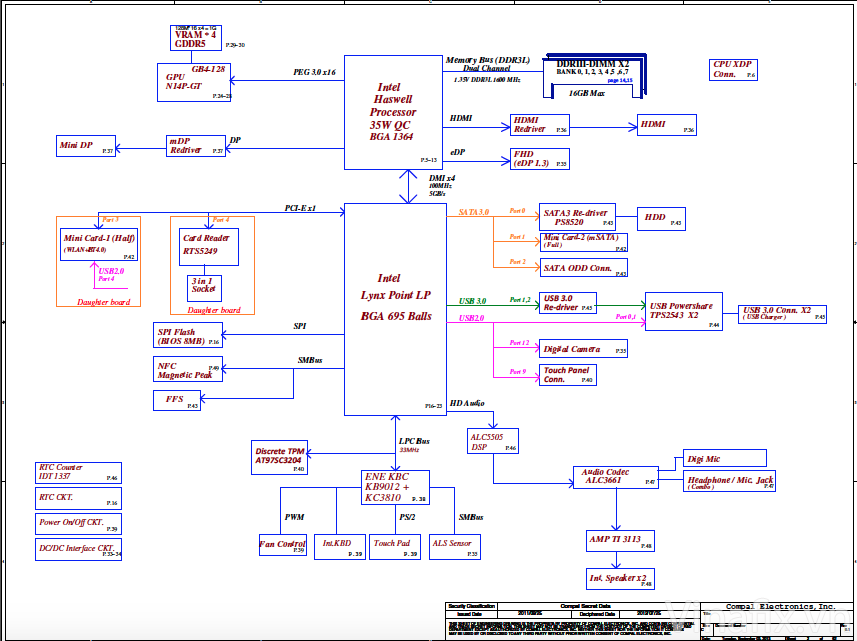This screenshot has height=641, width=857.
Task: Select the AMP TI 3113 box
Action: [620, 541]
